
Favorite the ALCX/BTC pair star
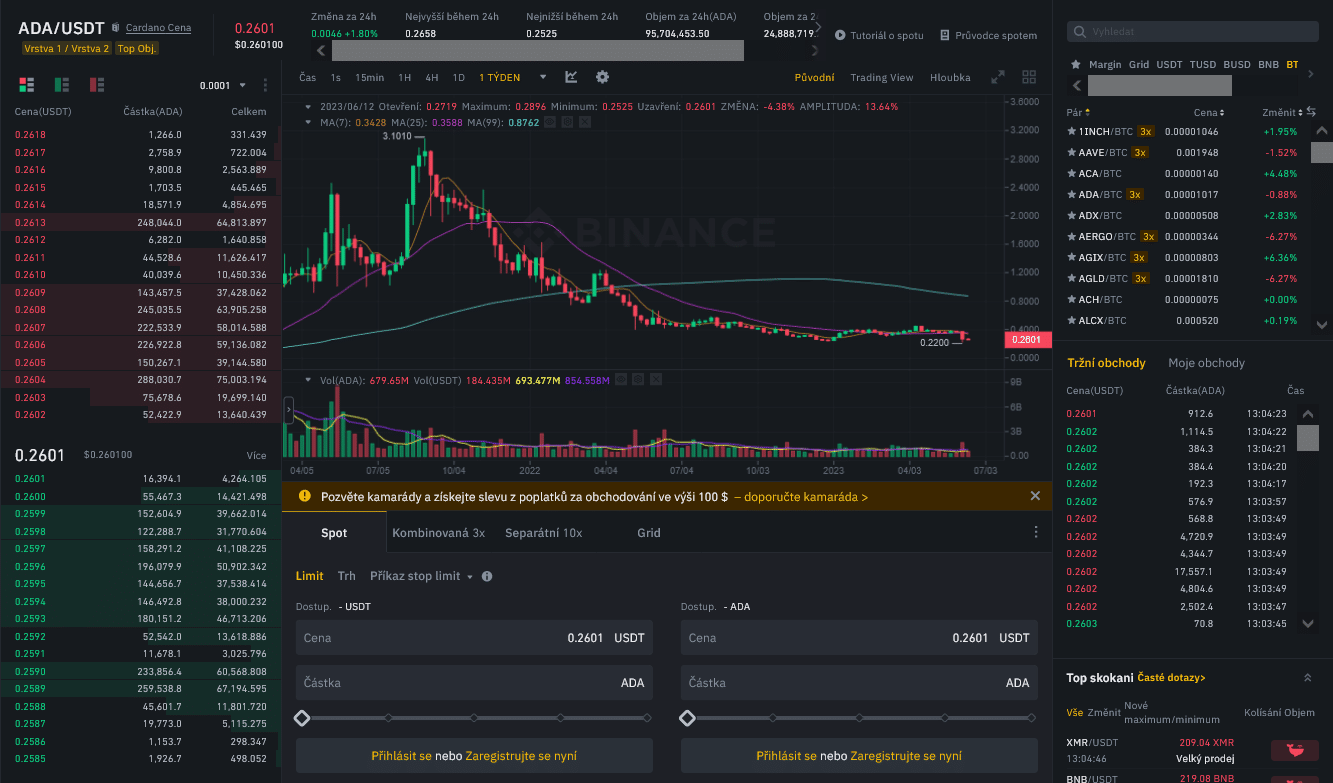[1072, 320]
